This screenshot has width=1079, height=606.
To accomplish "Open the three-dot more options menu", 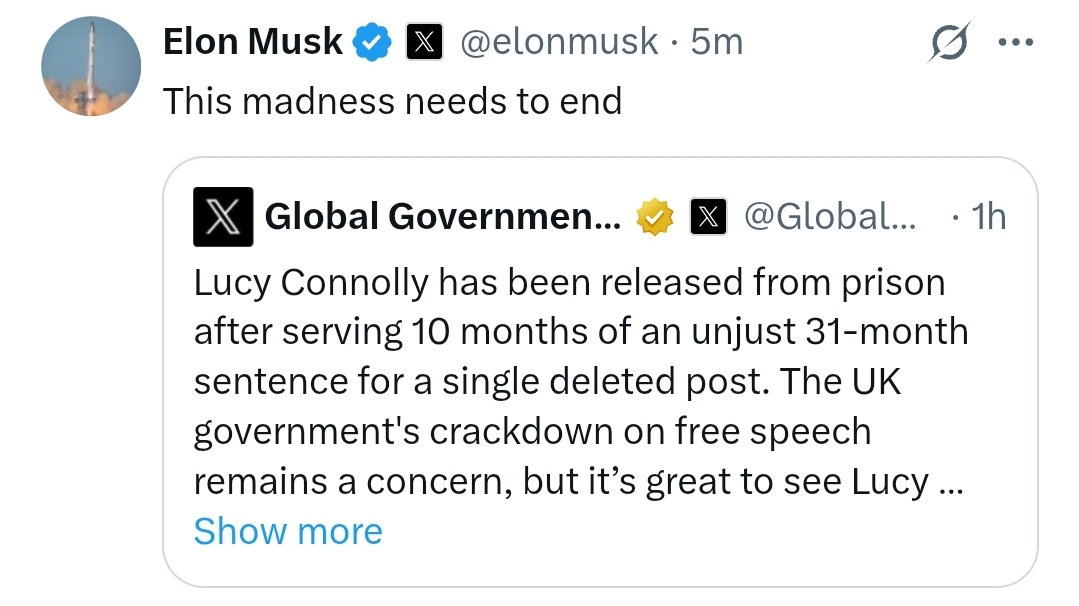I will coord(1015,43).
